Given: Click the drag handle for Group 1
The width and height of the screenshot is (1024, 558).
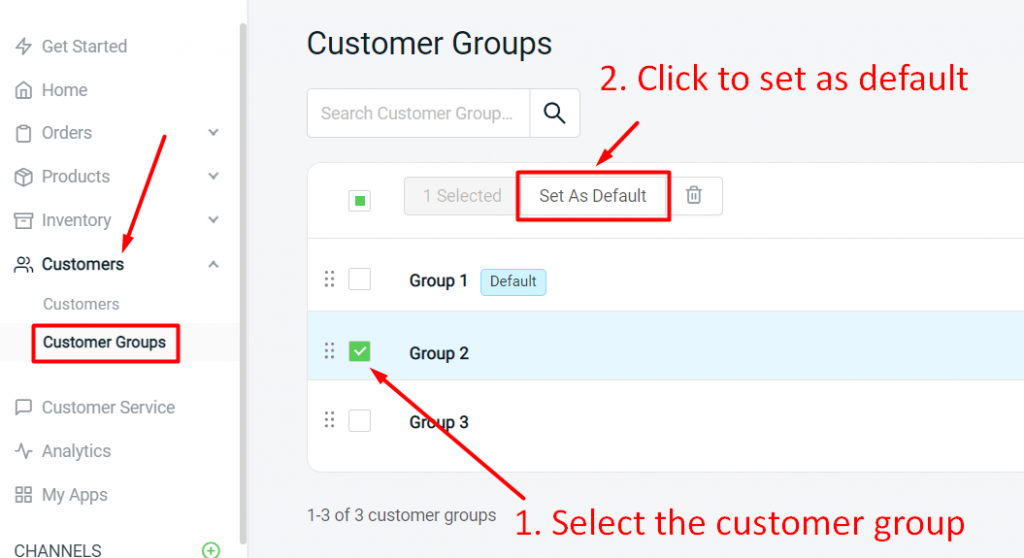Looking at the screenshot, I should click(x=329, y=280).
